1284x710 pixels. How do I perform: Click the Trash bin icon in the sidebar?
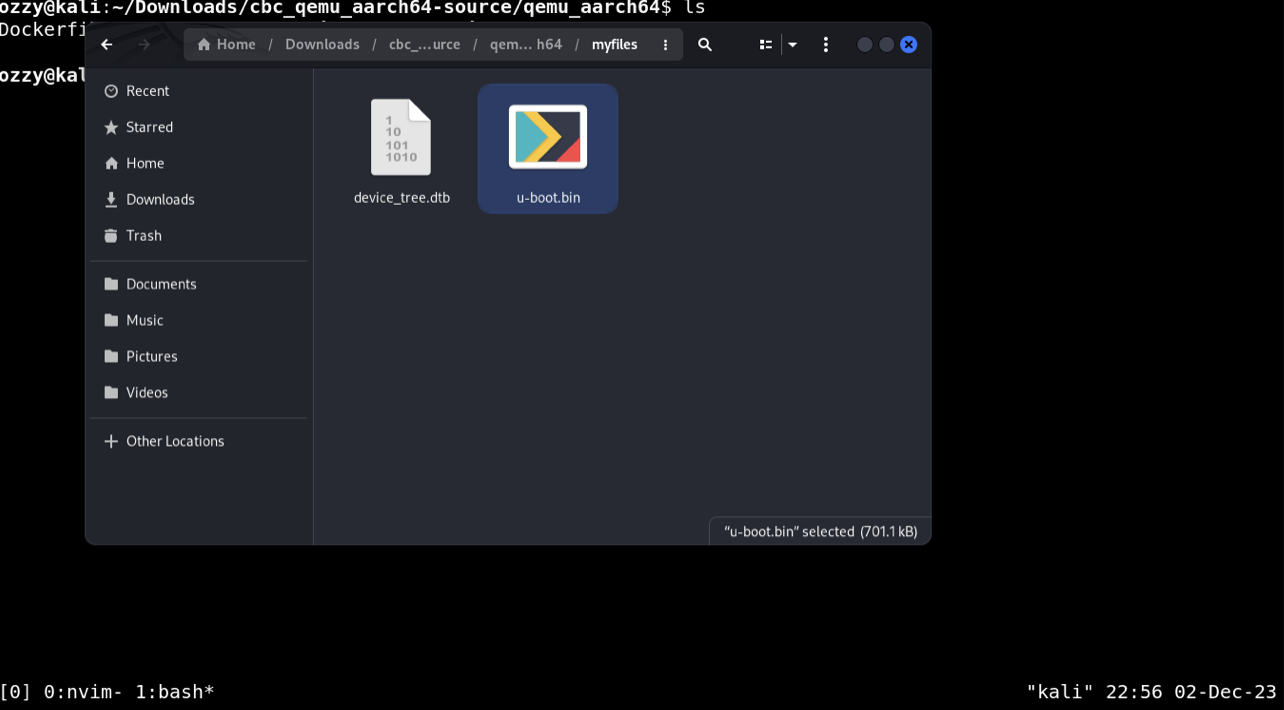[111, 235]
